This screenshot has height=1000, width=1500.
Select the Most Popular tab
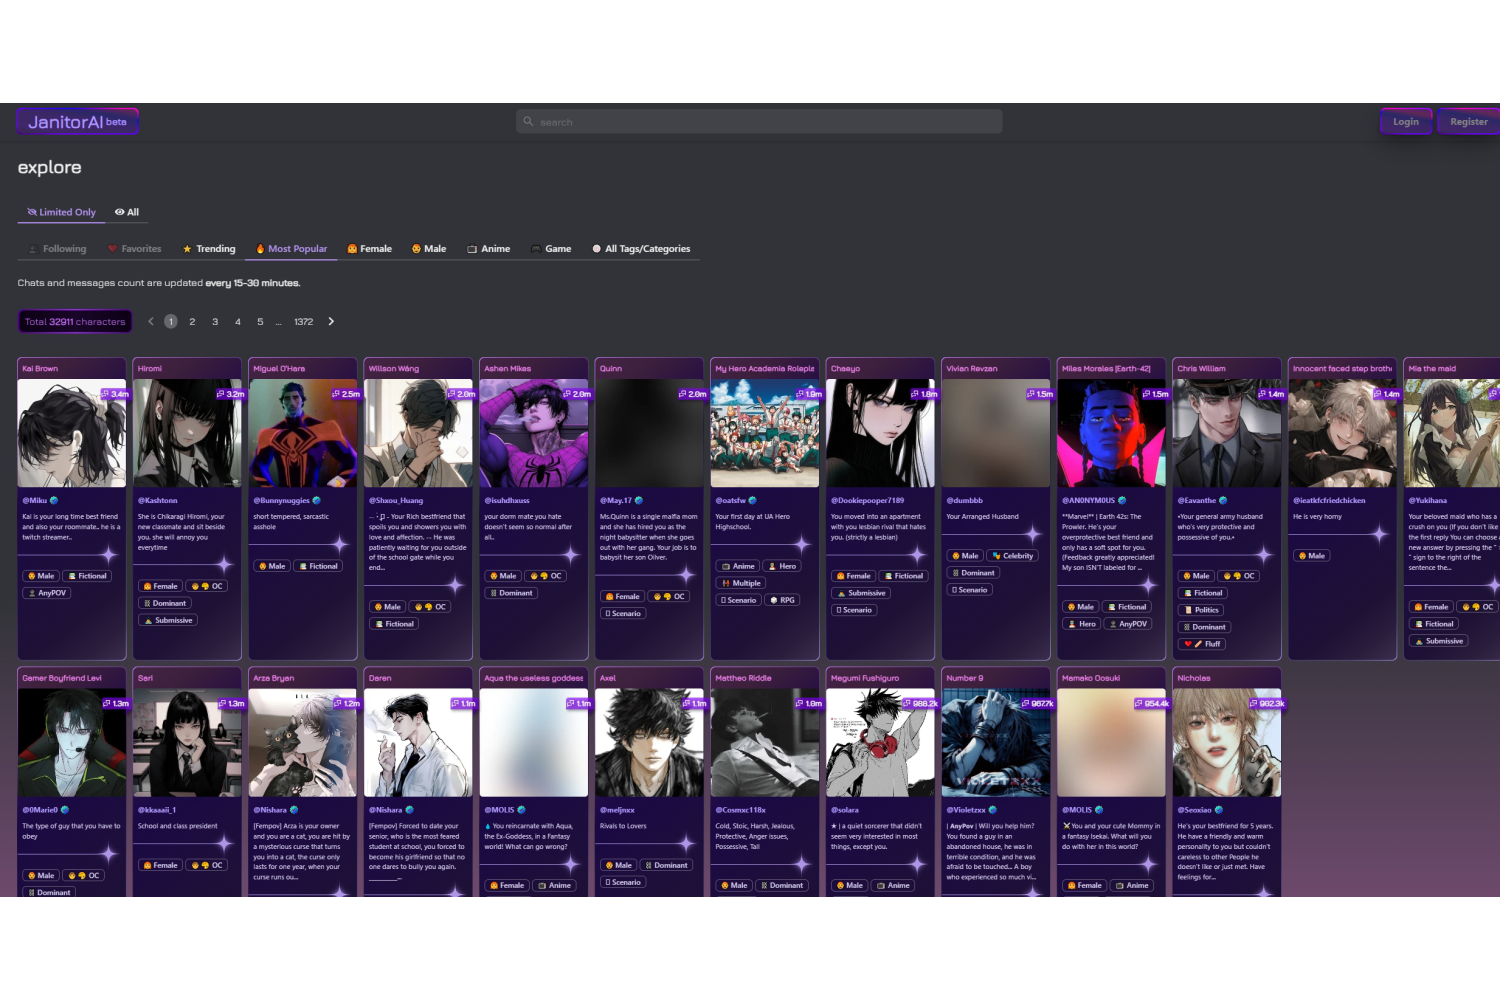tap(292, 249)
